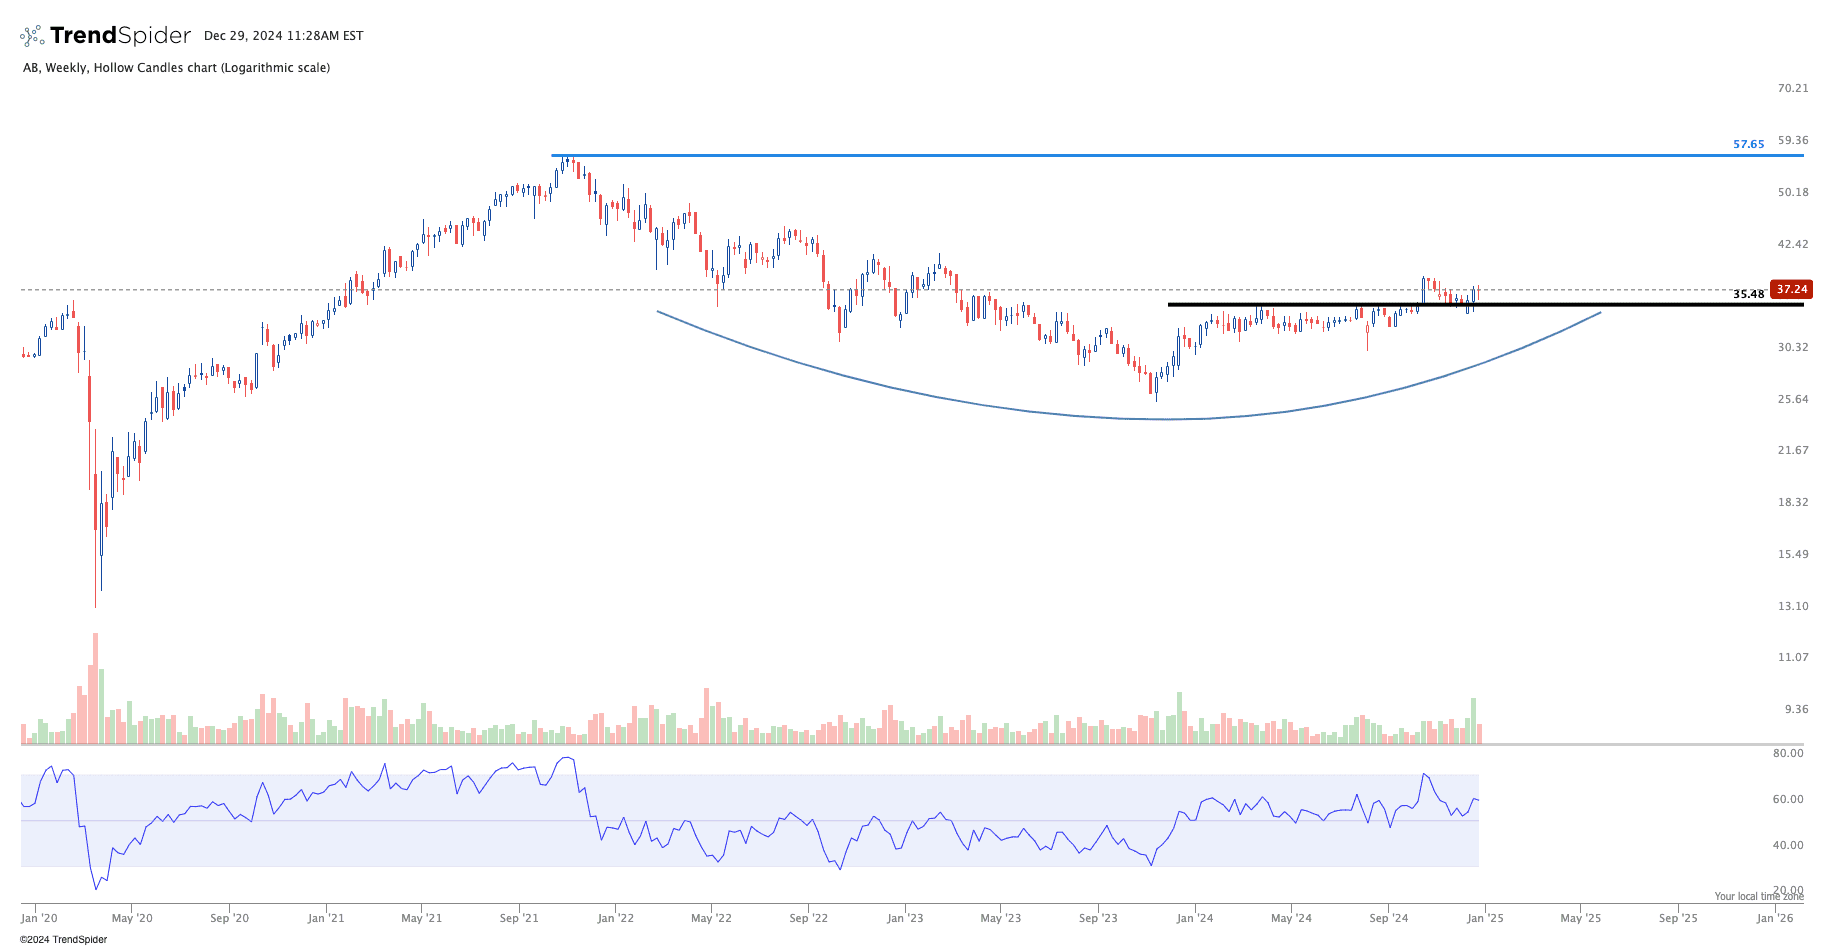Viewport: 1834px width, 949px height.
Task: Click the Sep '24 label on time axis
Action: 1388,918
